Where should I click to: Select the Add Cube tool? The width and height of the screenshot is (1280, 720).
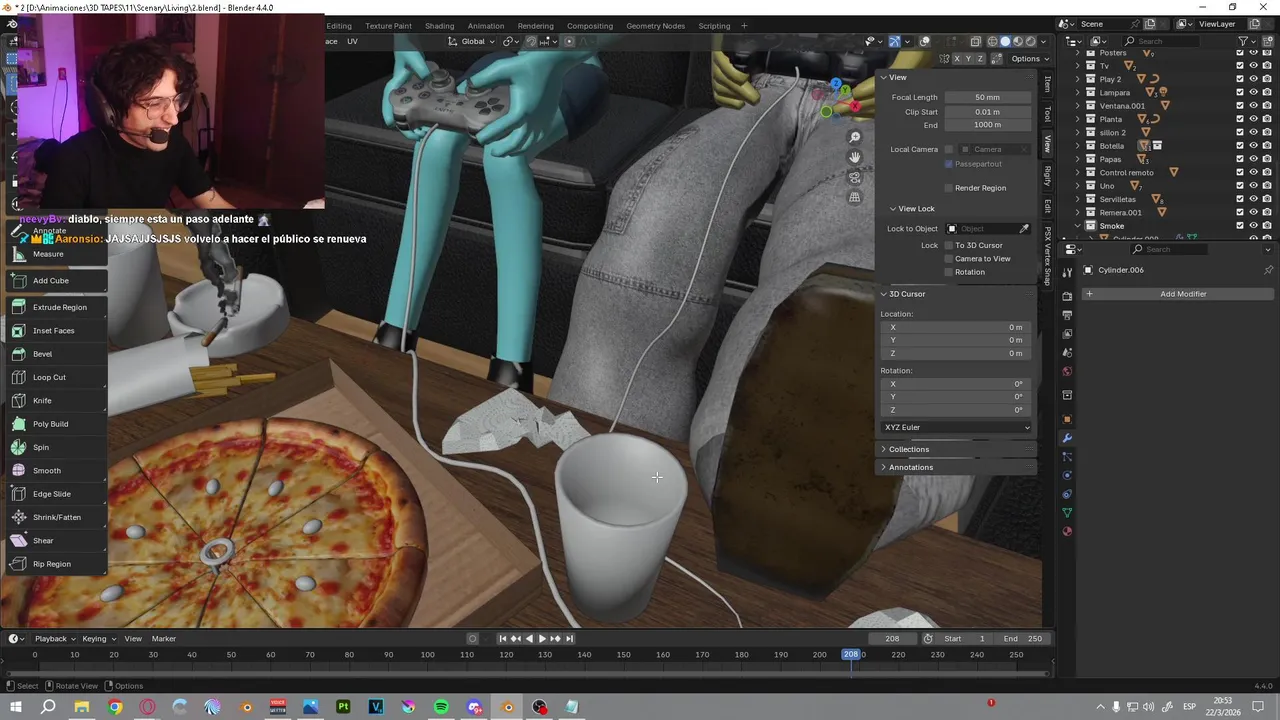[55, 281]
